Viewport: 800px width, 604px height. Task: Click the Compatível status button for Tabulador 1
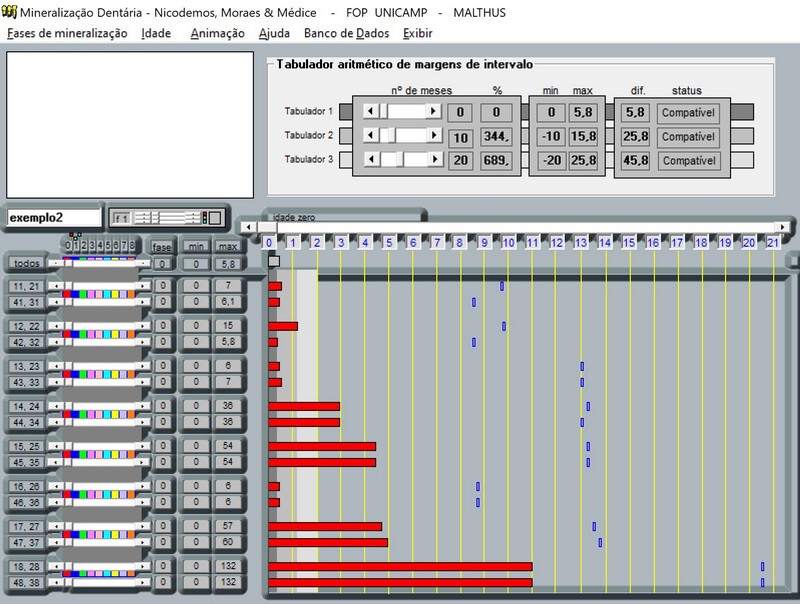(688, 112)
